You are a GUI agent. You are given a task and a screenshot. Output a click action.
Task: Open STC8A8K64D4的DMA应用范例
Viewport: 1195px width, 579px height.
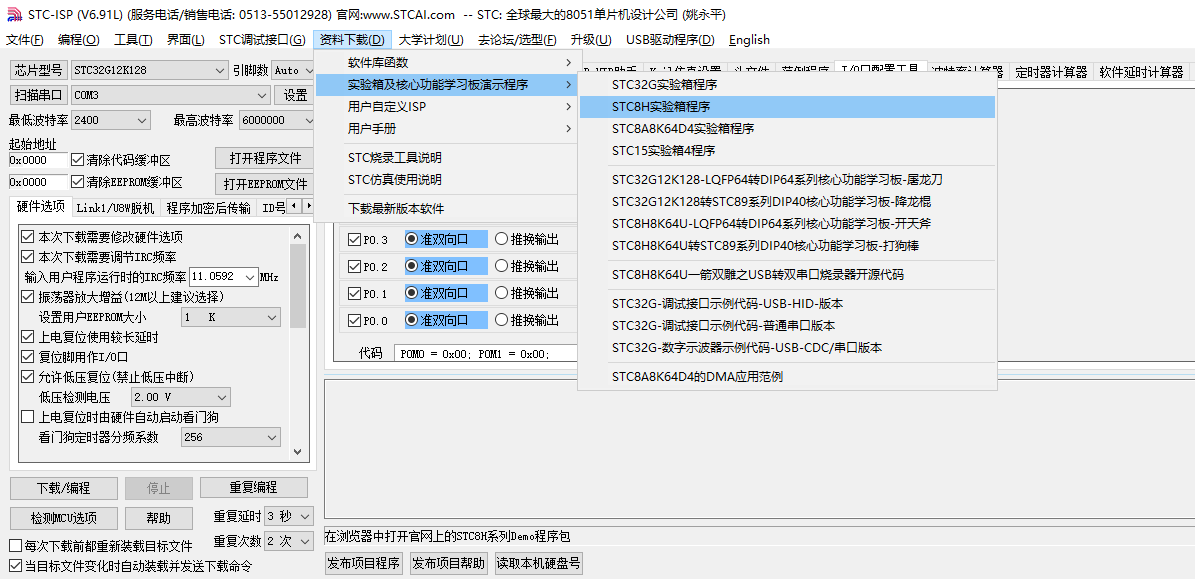coord(787,376)
